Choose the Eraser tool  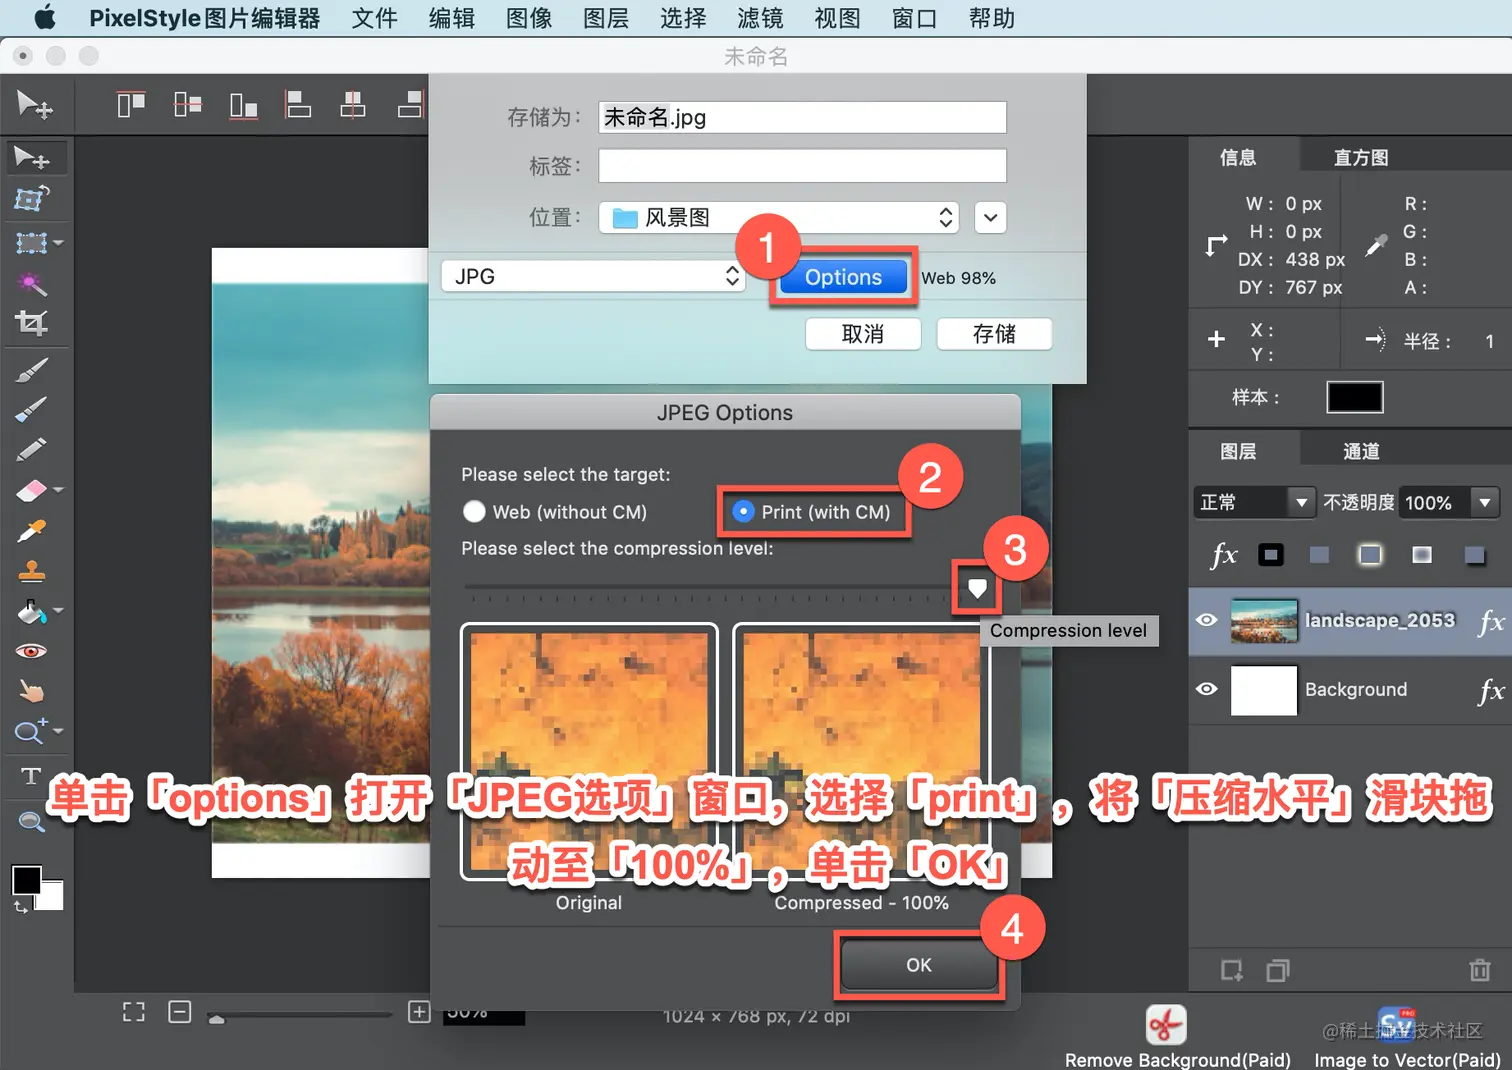click(32, 490)
